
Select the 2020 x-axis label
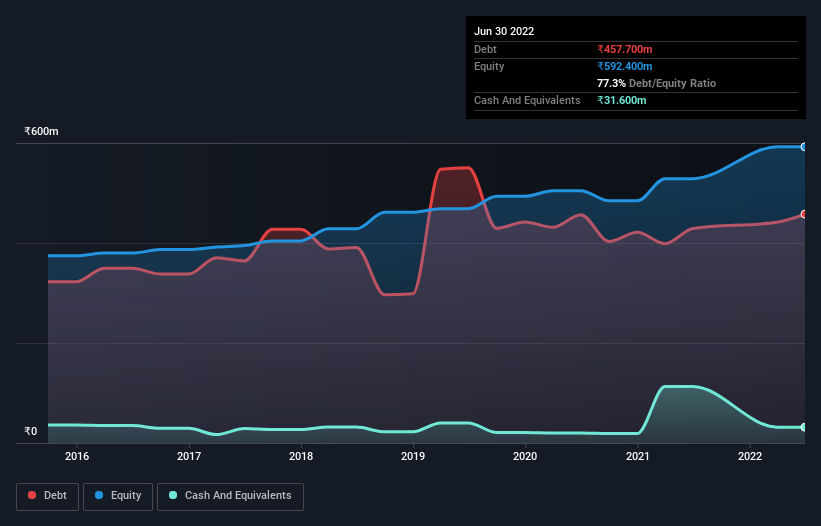click(x=525, y=456)
